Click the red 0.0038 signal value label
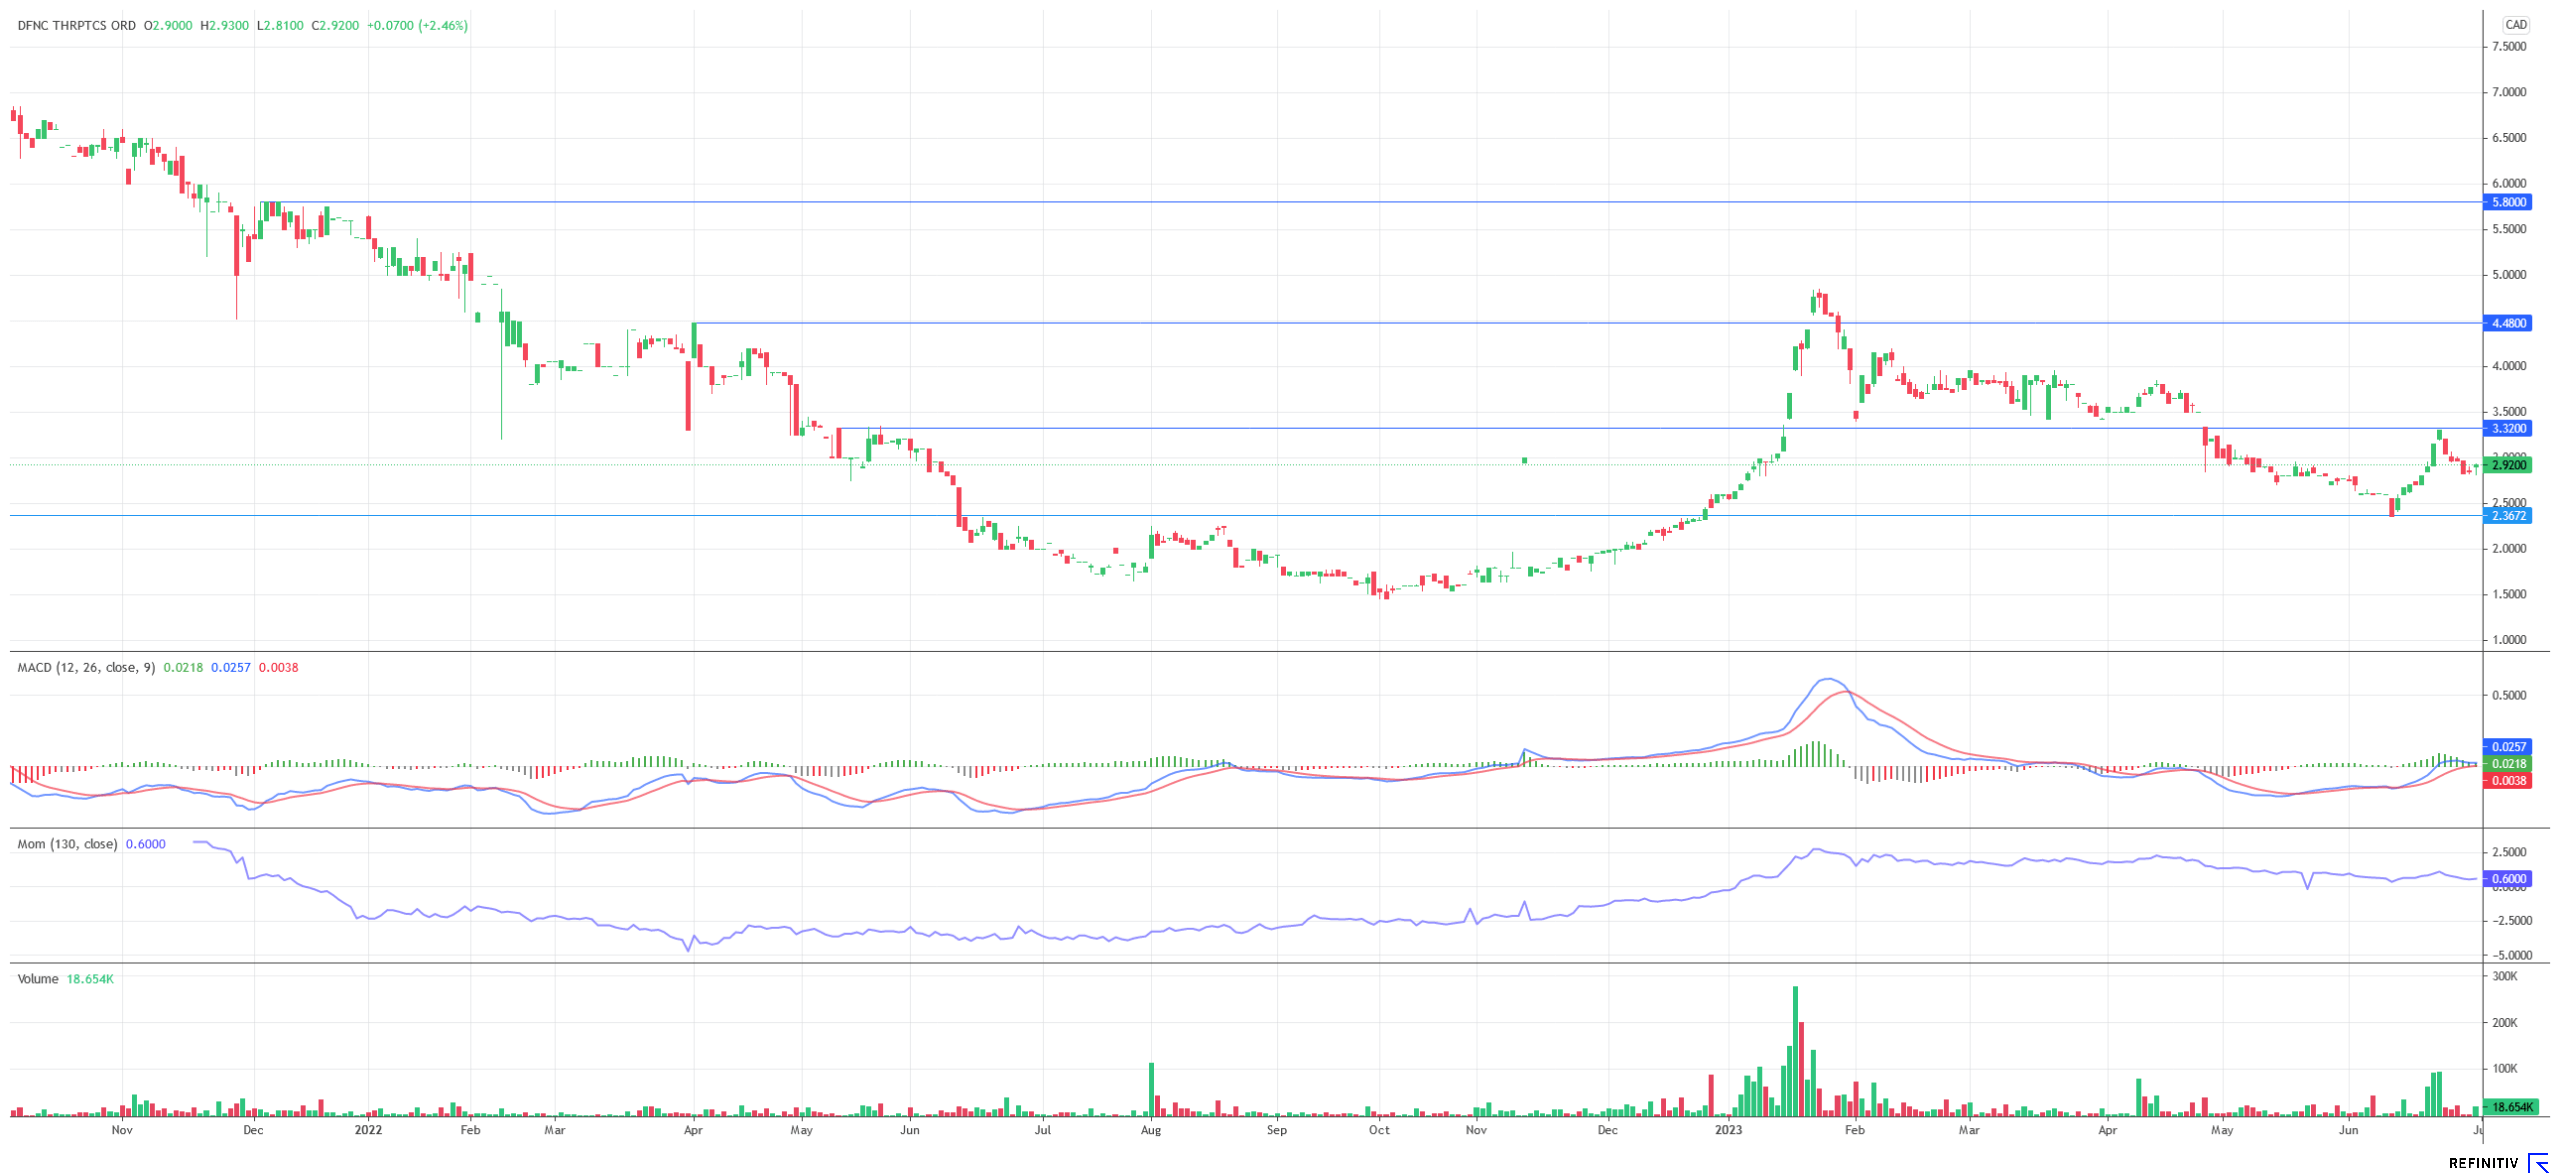This screenshot has height=1173, width=2560. coord(2508,781)
